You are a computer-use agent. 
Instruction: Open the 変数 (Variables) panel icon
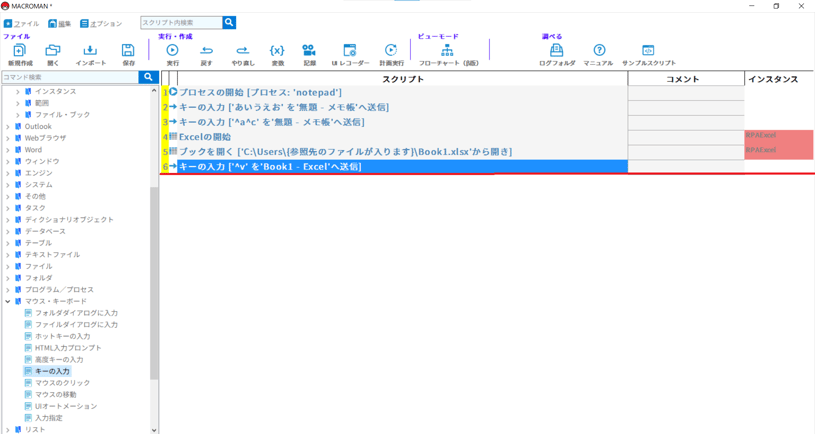click(277, 53)
